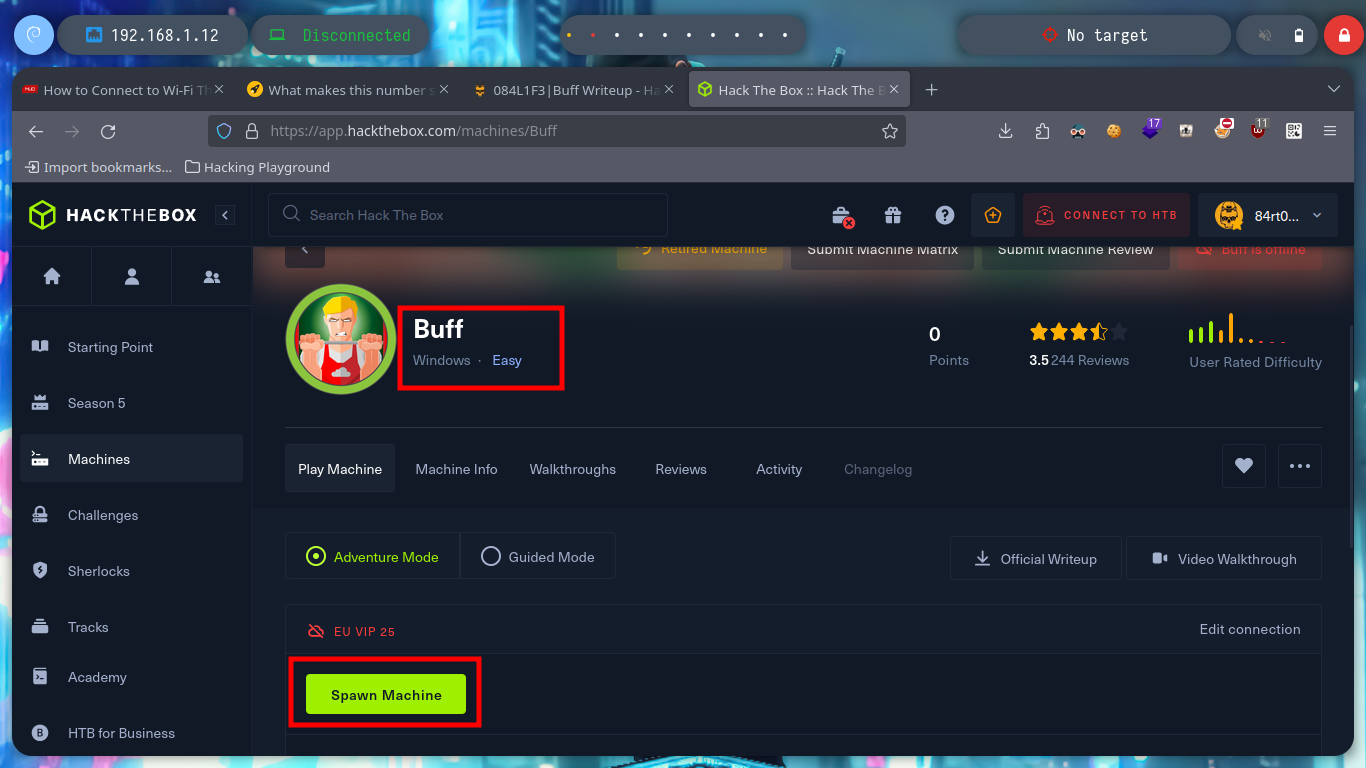Switch to the 084L1F3 Buff Writeup tab
Image resolution: width=1366 pixels, height=768 pixels.
pos(575,90)
